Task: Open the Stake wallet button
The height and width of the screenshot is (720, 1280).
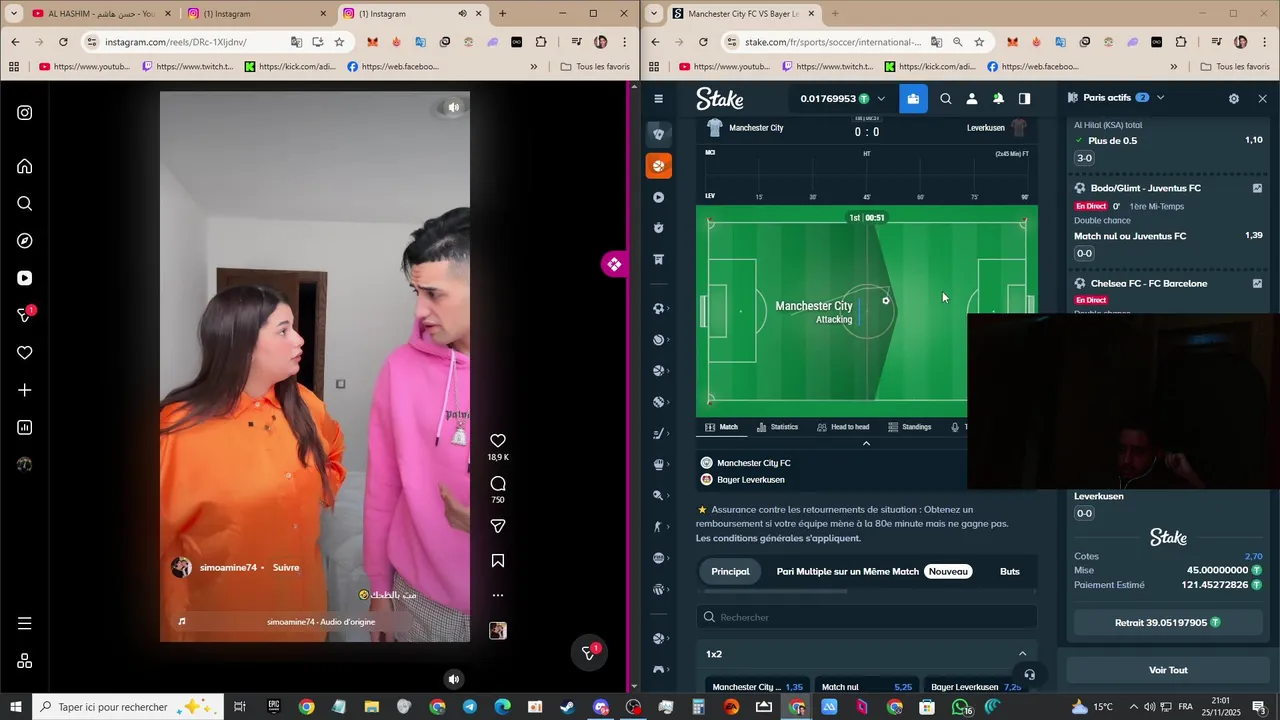Action: (913, 99)
